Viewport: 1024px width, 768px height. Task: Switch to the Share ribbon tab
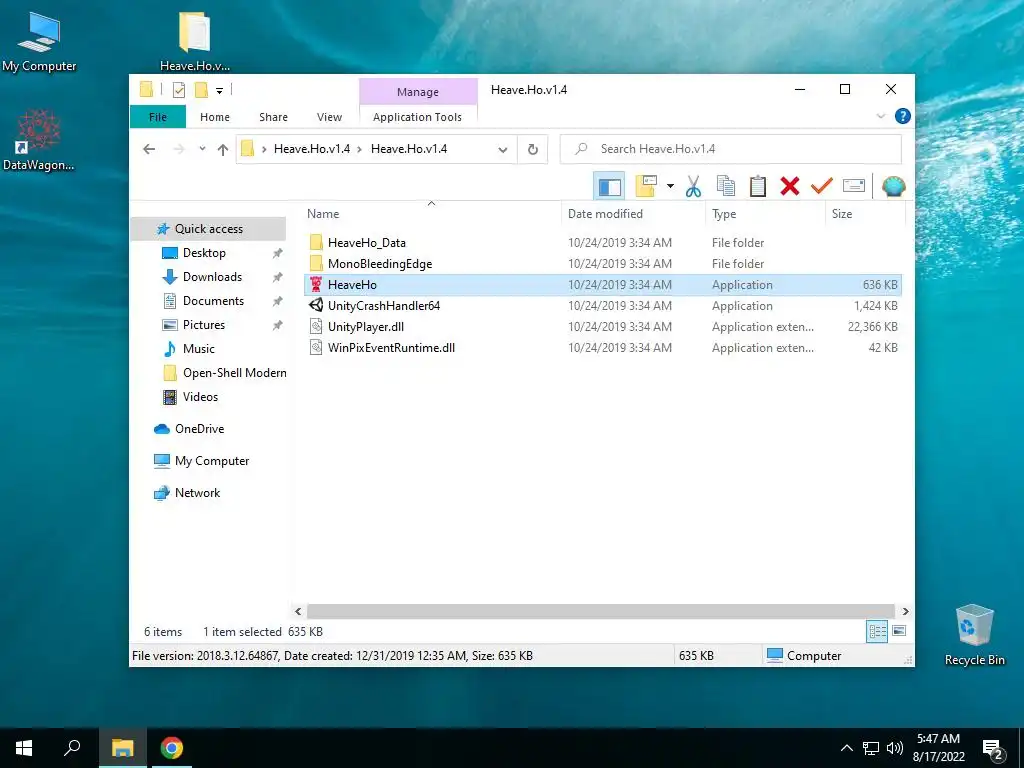tap(273, 117)
